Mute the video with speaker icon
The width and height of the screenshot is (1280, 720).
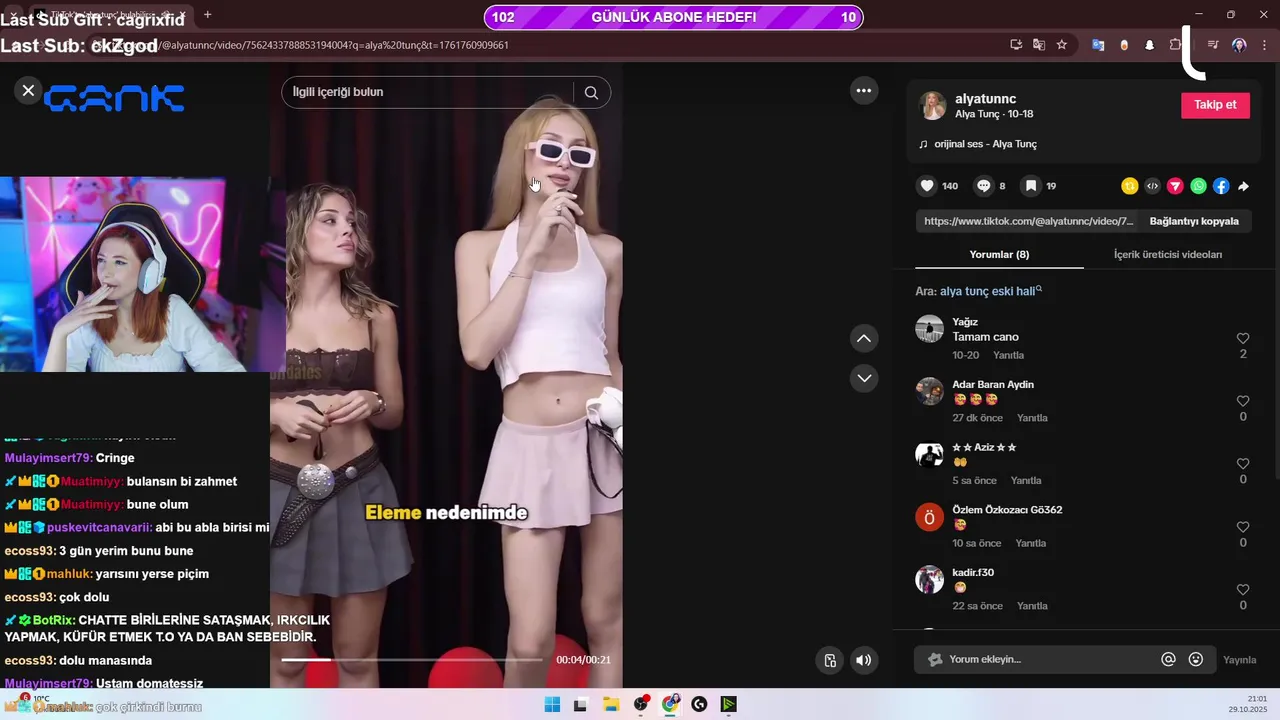coord(864,660)
